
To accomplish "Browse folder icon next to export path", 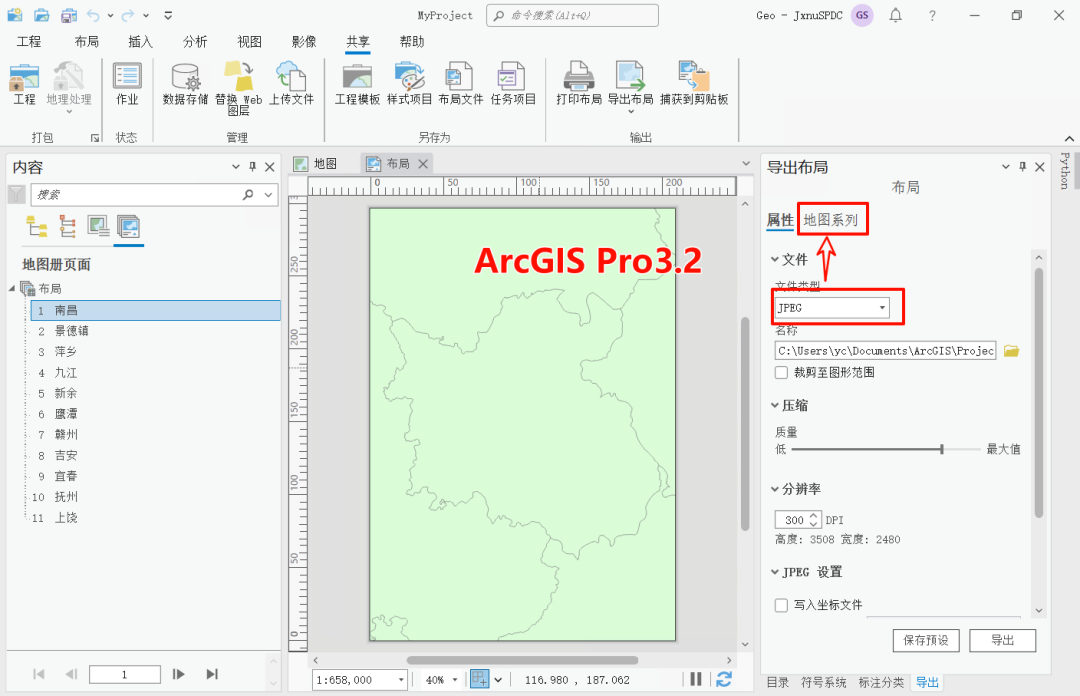I will tap(1011, 351).
